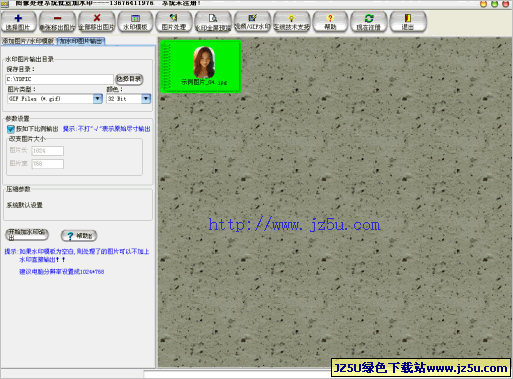
Task: Expand the 32 Bit color depth dropdown
Action: [146, 99]
